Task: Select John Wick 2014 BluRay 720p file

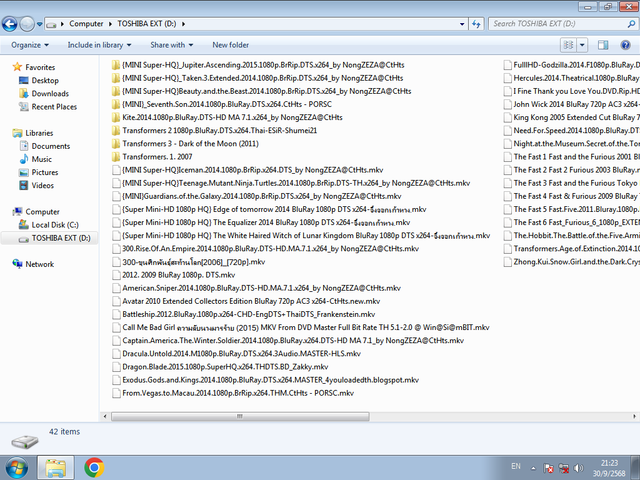Action: tap(576, 104)
